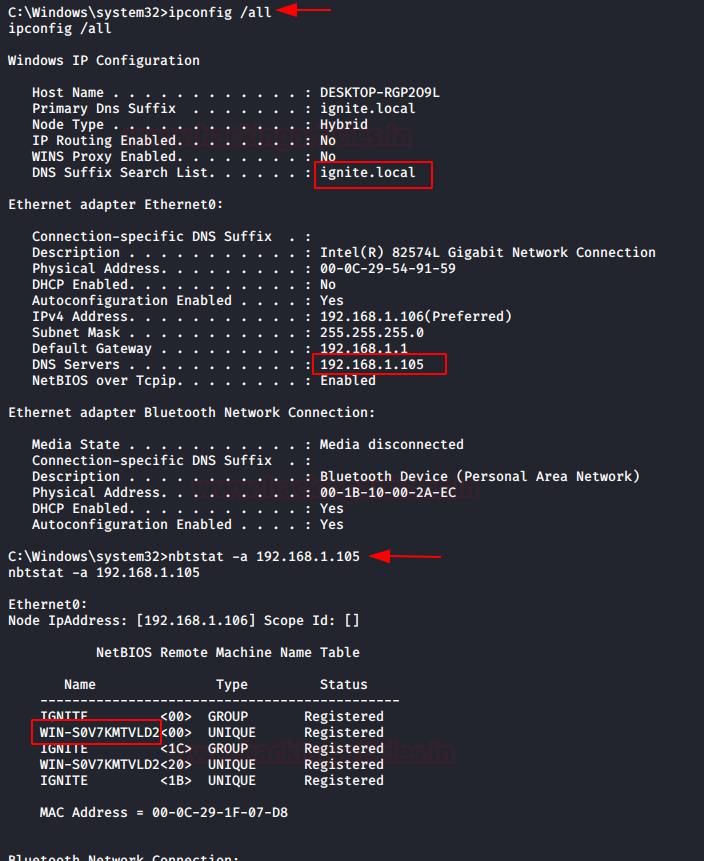Viewport: 704px width, 861px height.
Task: Click the red arrow beside the nbtstat command
Action: click(405, 556)
